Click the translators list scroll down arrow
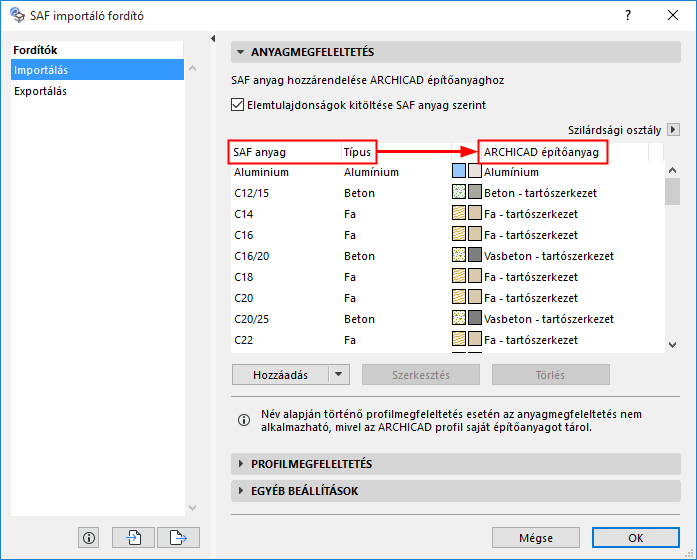697x560 pixels. (x=192, y=508)
